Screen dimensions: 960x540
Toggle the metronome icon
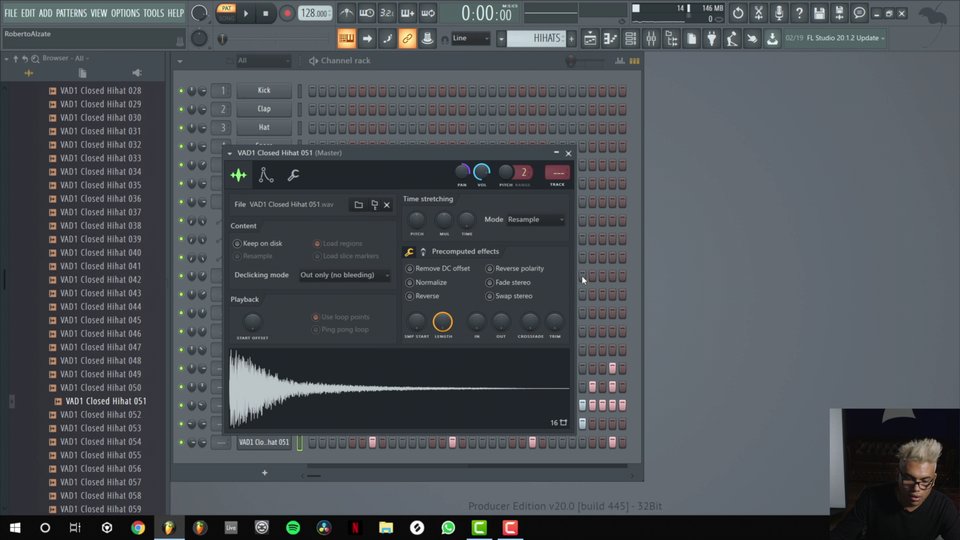(x=347, y=13)
